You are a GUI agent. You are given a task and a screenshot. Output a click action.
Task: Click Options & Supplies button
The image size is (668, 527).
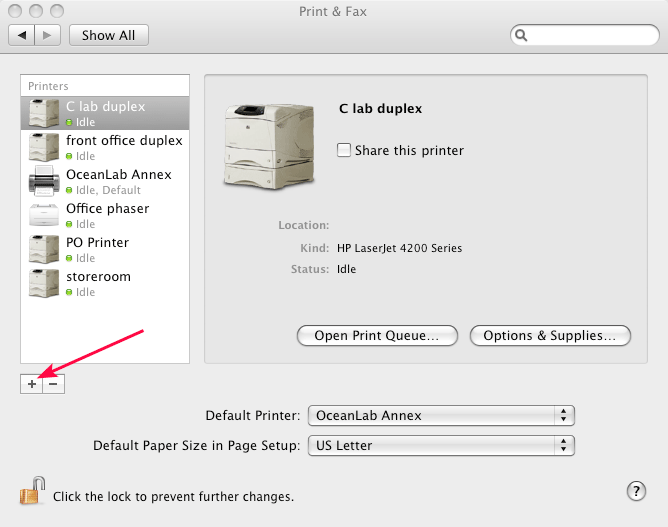click(x=550, y=336)
